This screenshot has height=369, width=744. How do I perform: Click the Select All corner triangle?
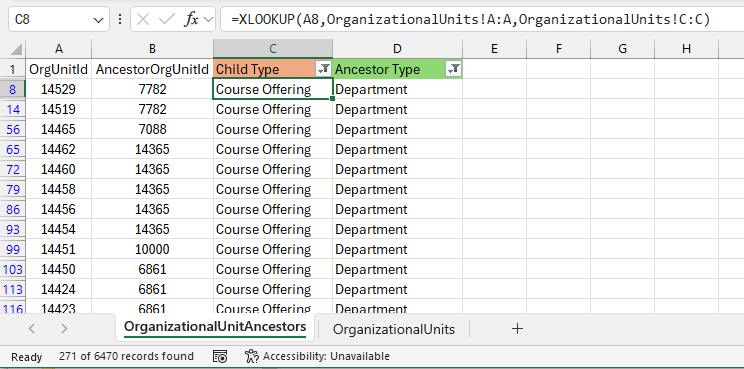tap(16, 49)
